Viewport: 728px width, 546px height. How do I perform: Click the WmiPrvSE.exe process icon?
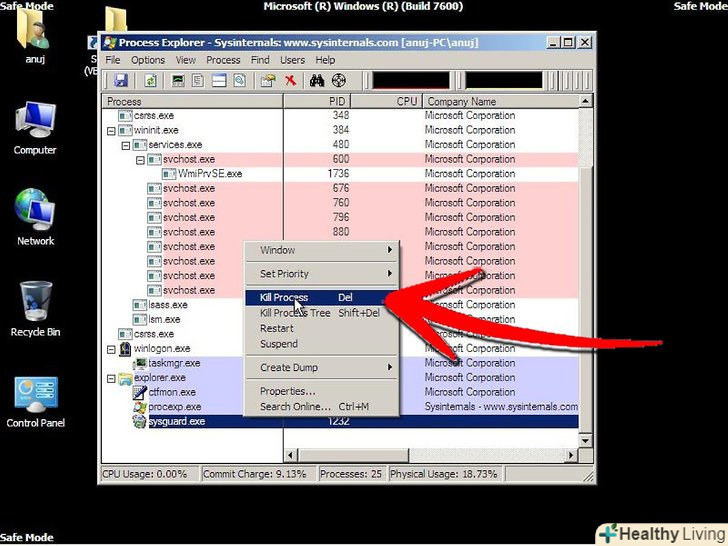coord(169,174)
